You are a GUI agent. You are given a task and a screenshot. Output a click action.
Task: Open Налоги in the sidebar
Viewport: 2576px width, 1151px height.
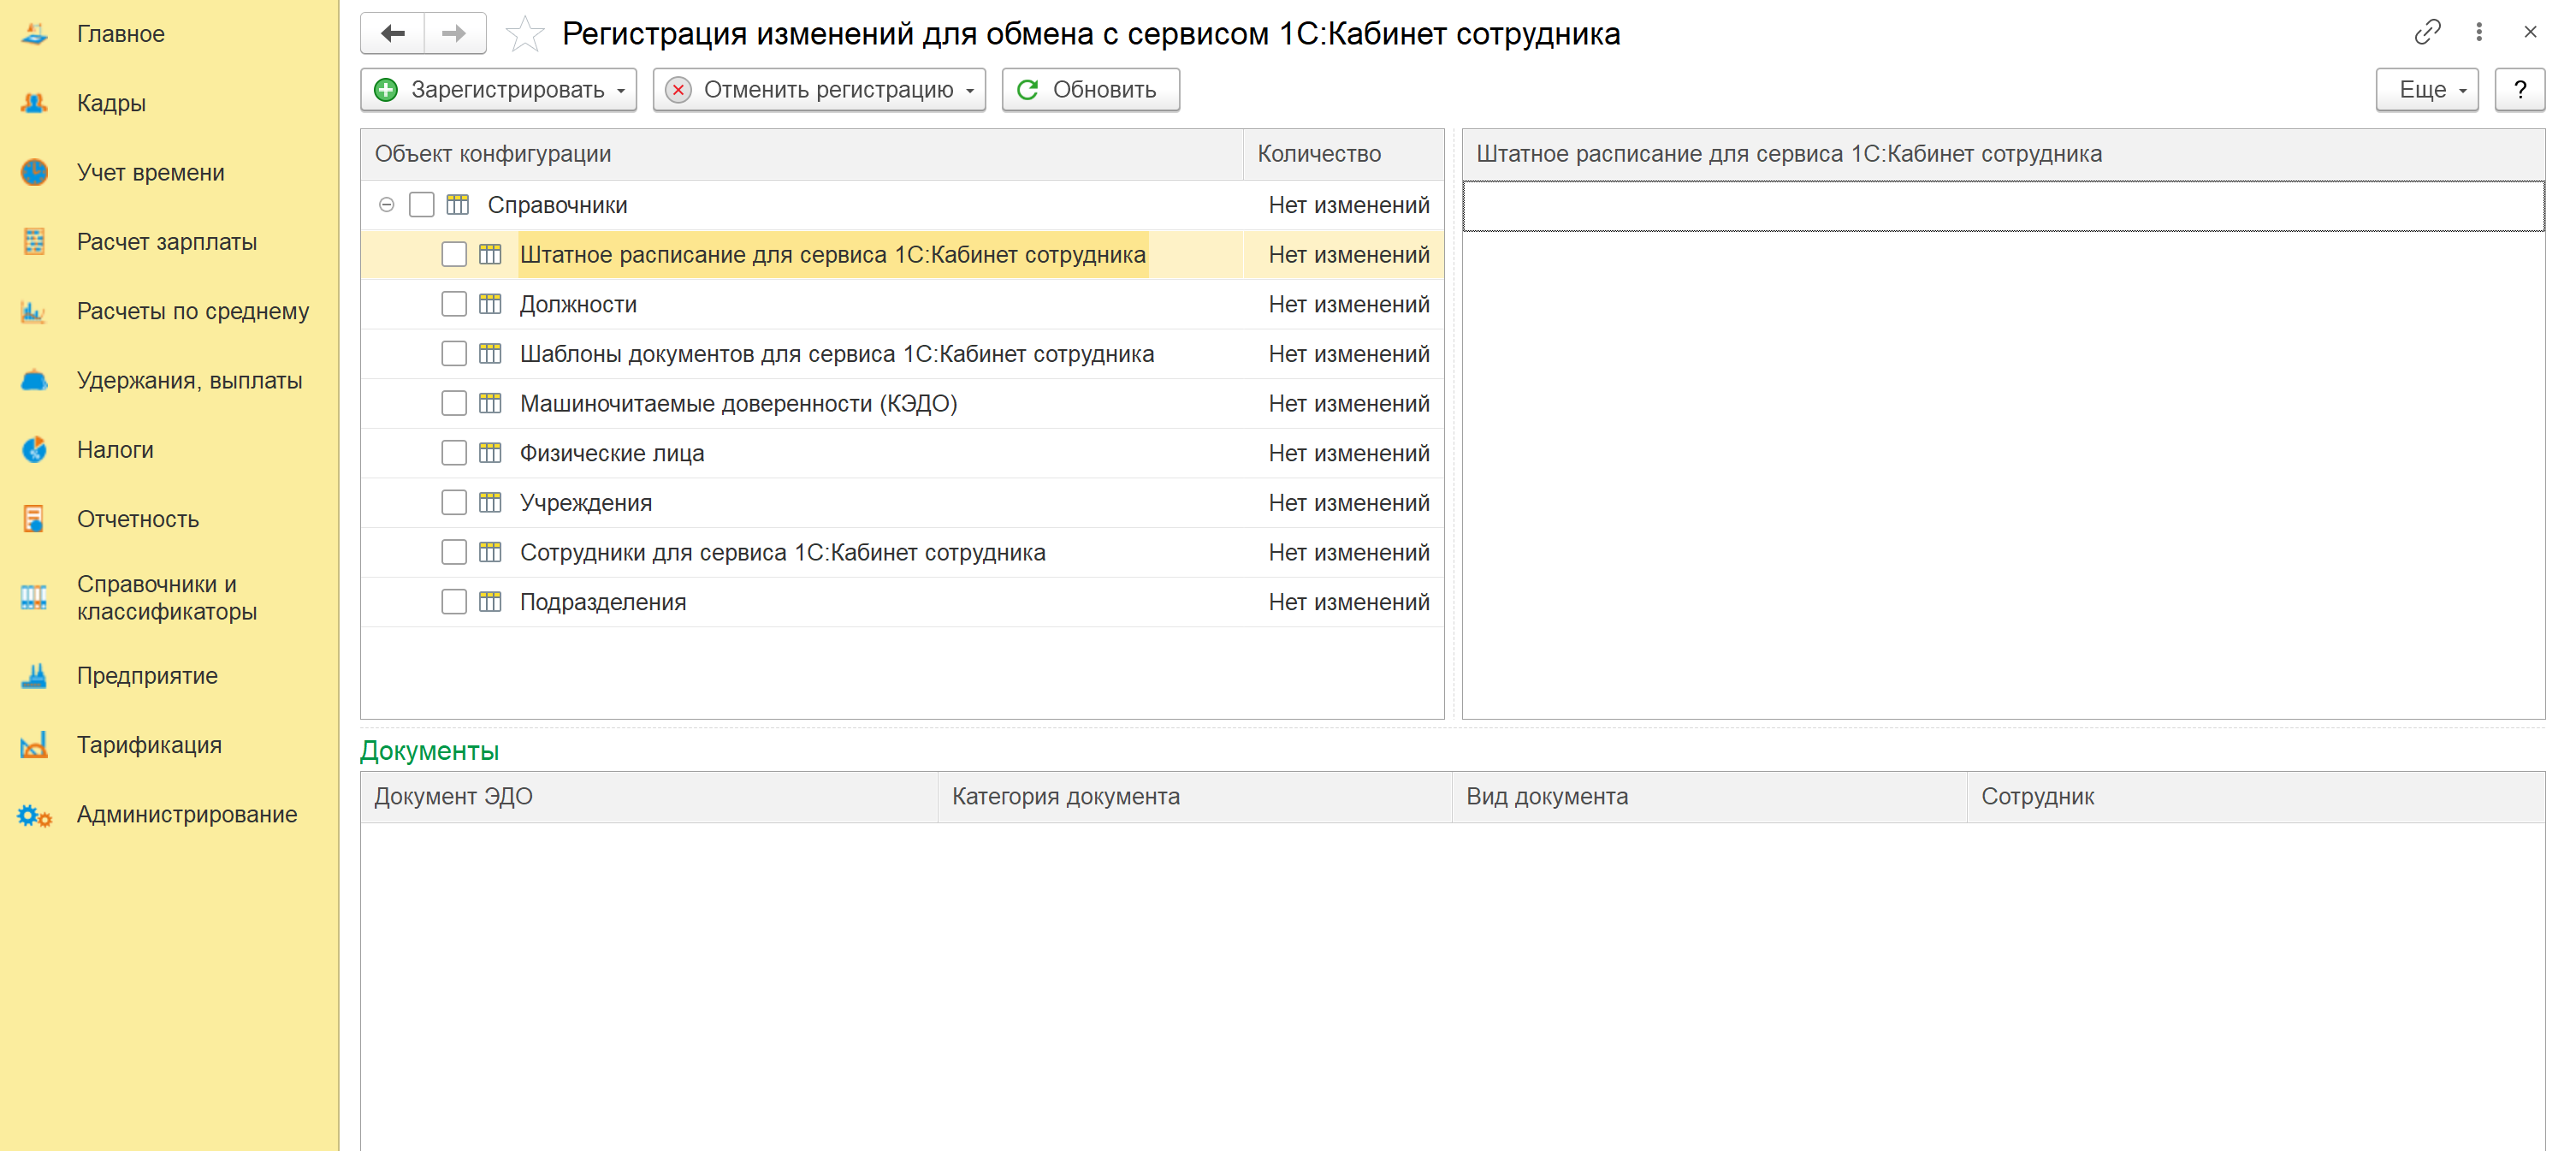(x=115, y=450)
